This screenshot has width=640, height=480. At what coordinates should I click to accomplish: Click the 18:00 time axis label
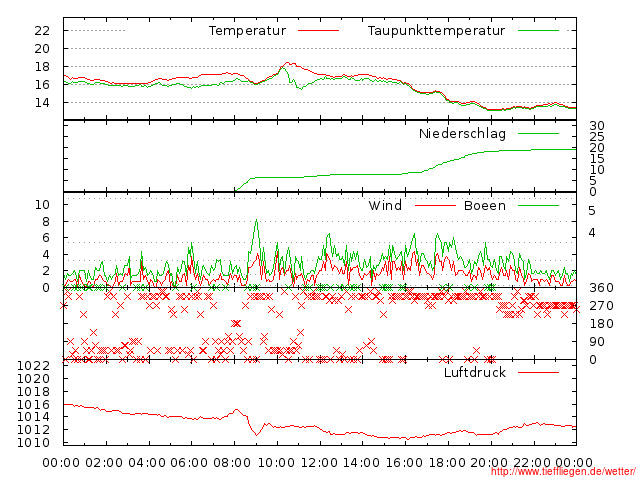click(x=447, y=463)
